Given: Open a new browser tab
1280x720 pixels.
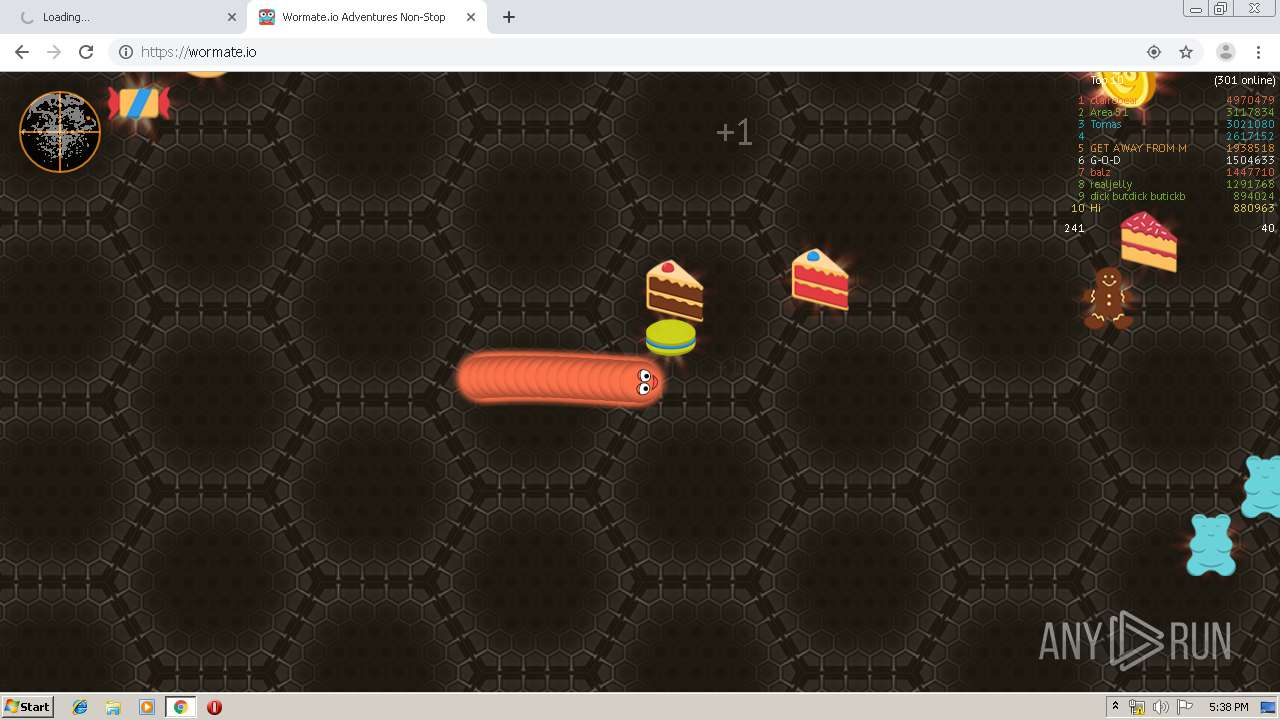Looking at the screenshot, I should (508, 17).
